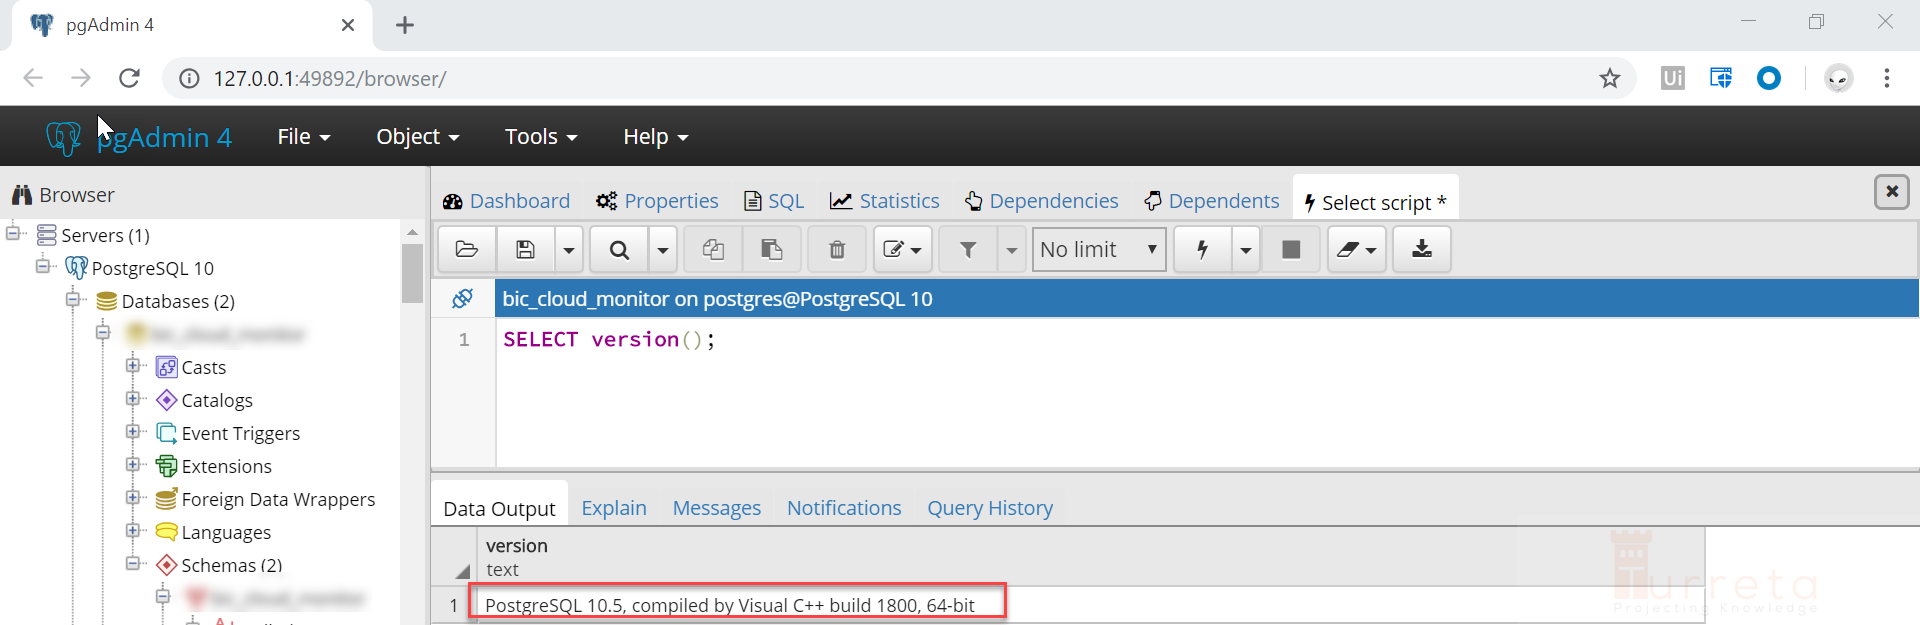
Task: Close the panel with the X button
Action: 1892,191
